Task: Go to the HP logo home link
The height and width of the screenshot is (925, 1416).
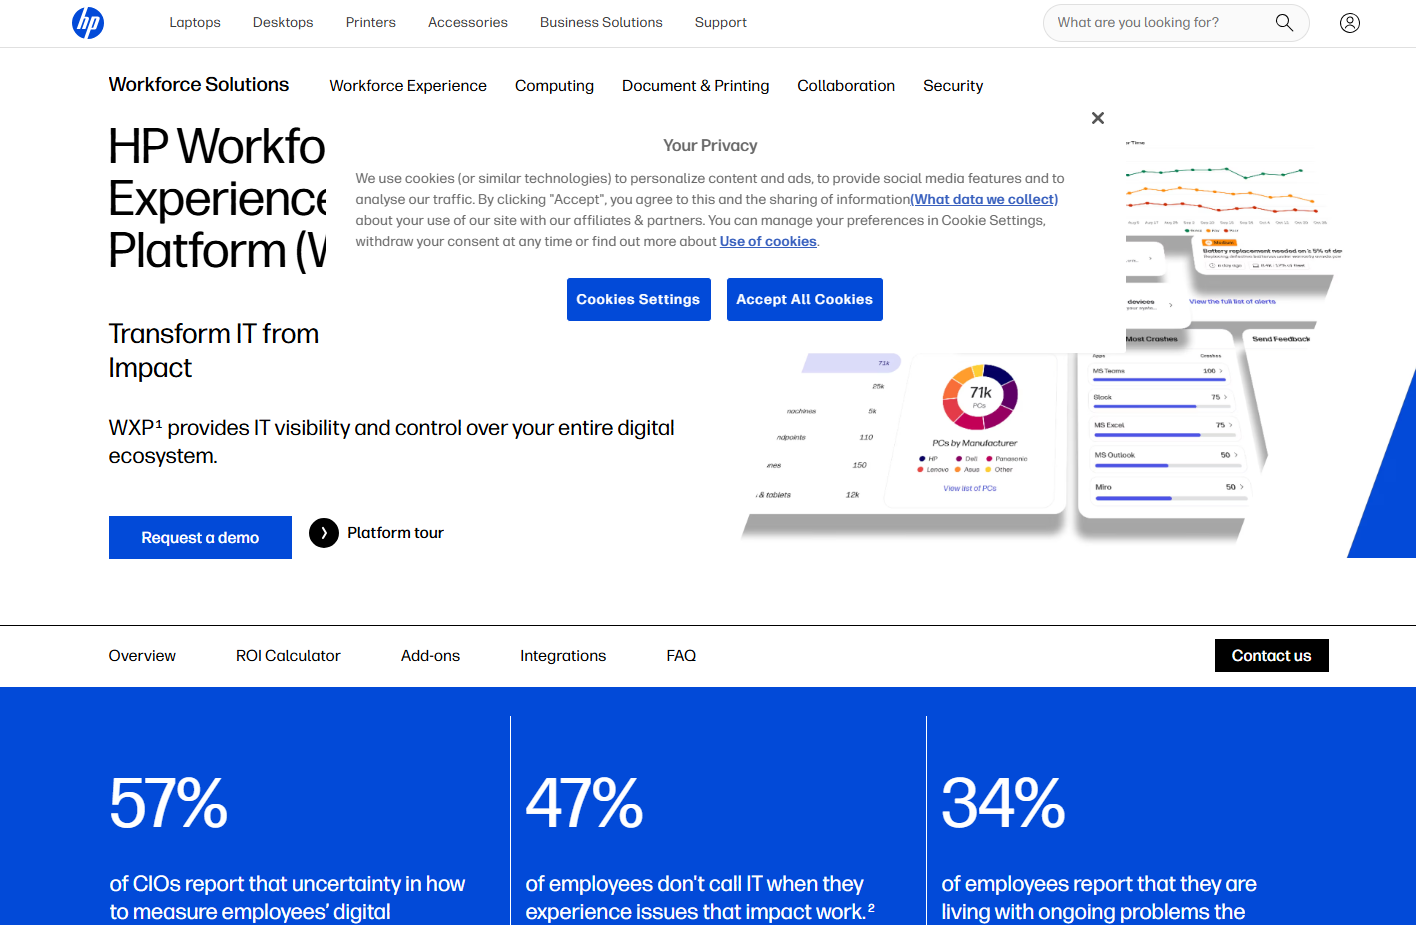Action: click(88, 22)
